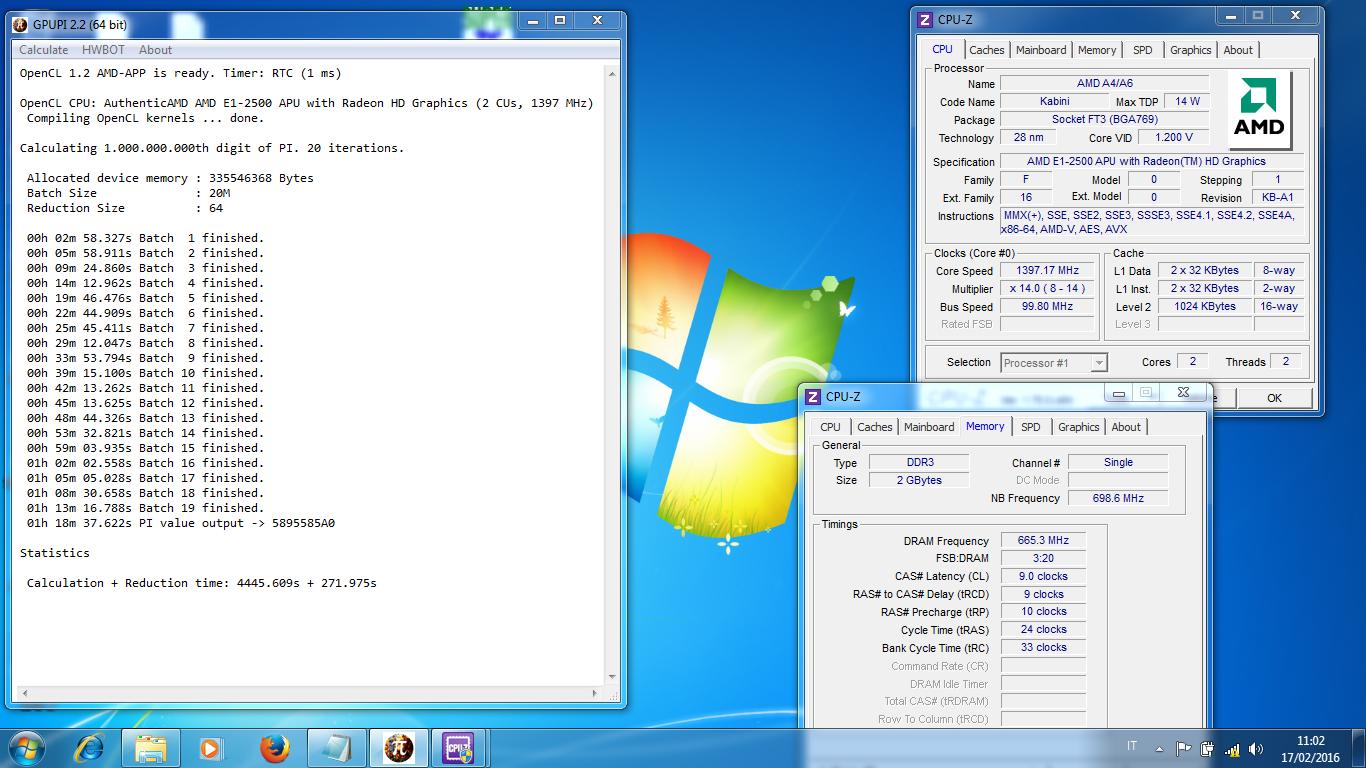
Task: Click the Bank Cycle Time value 33 clocks
Action: click(x=1042, y=648)
